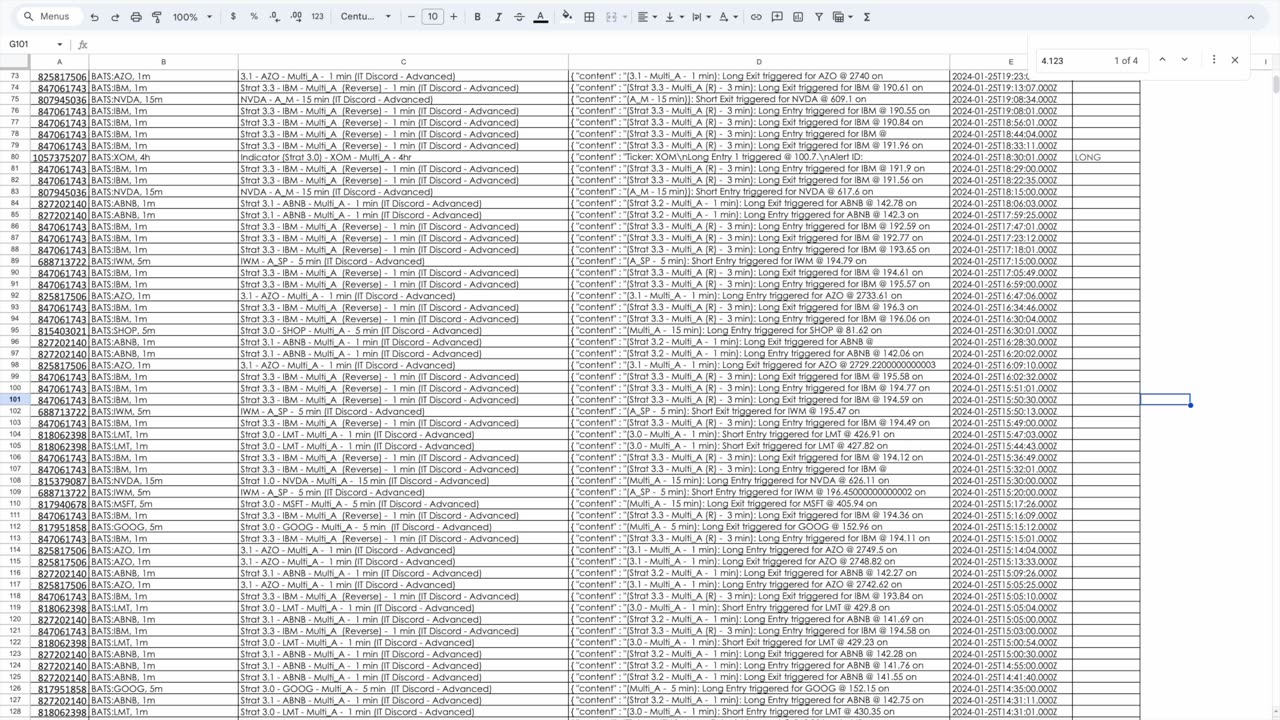Open the 100% zoom dropdown
Screen dimensions: 1280x720
tap(192, 17)
